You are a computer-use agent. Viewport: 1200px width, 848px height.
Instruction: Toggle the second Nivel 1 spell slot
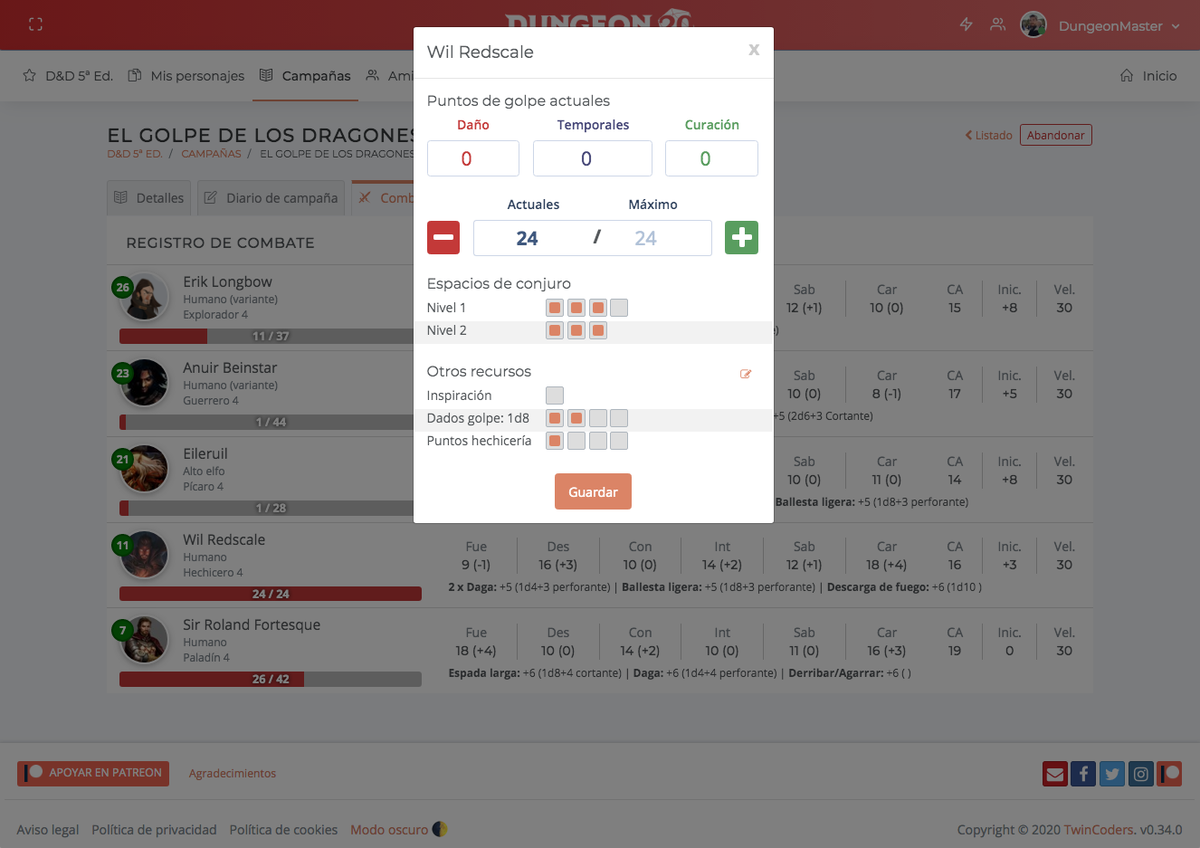pos(576,307)
